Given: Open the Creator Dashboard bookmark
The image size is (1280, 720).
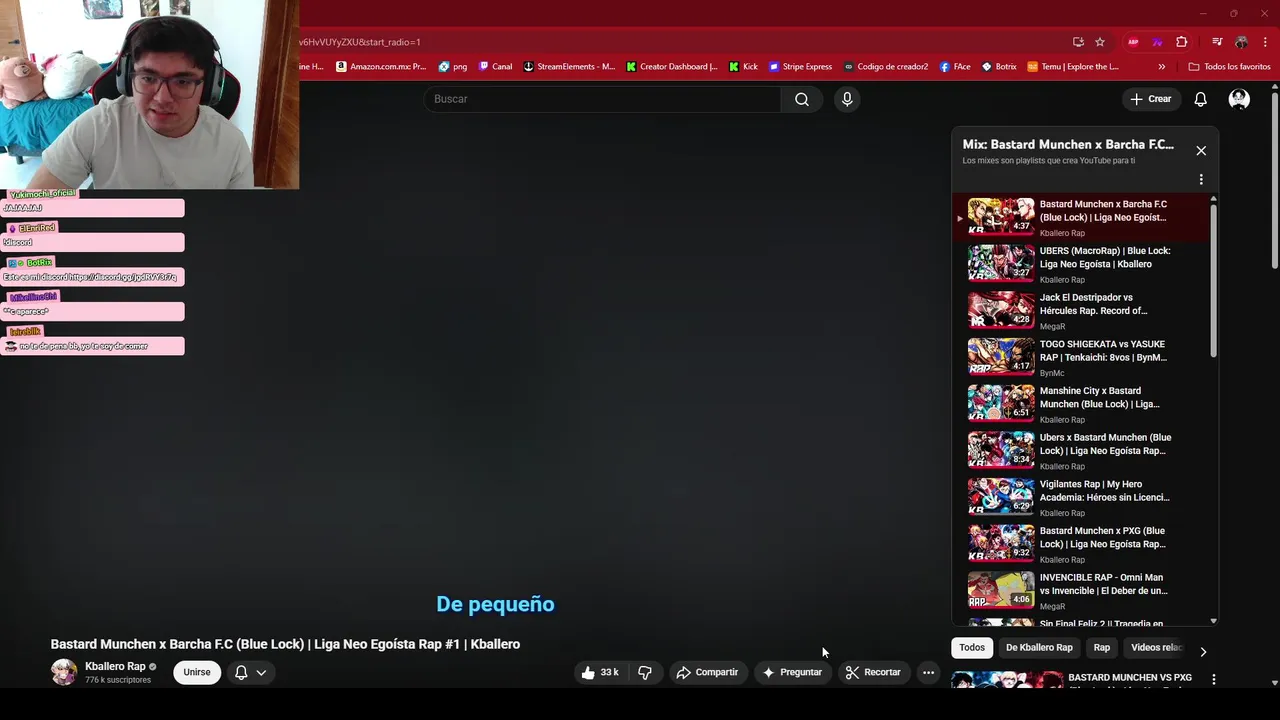Looking at the screenshot, I should (x=672, y=67).
